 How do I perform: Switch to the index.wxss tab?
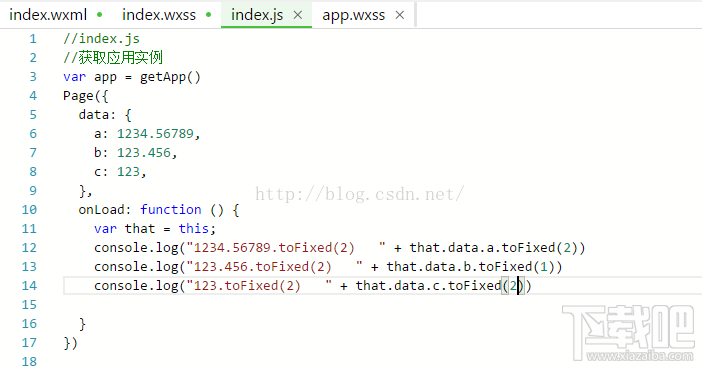pos(159,15)
